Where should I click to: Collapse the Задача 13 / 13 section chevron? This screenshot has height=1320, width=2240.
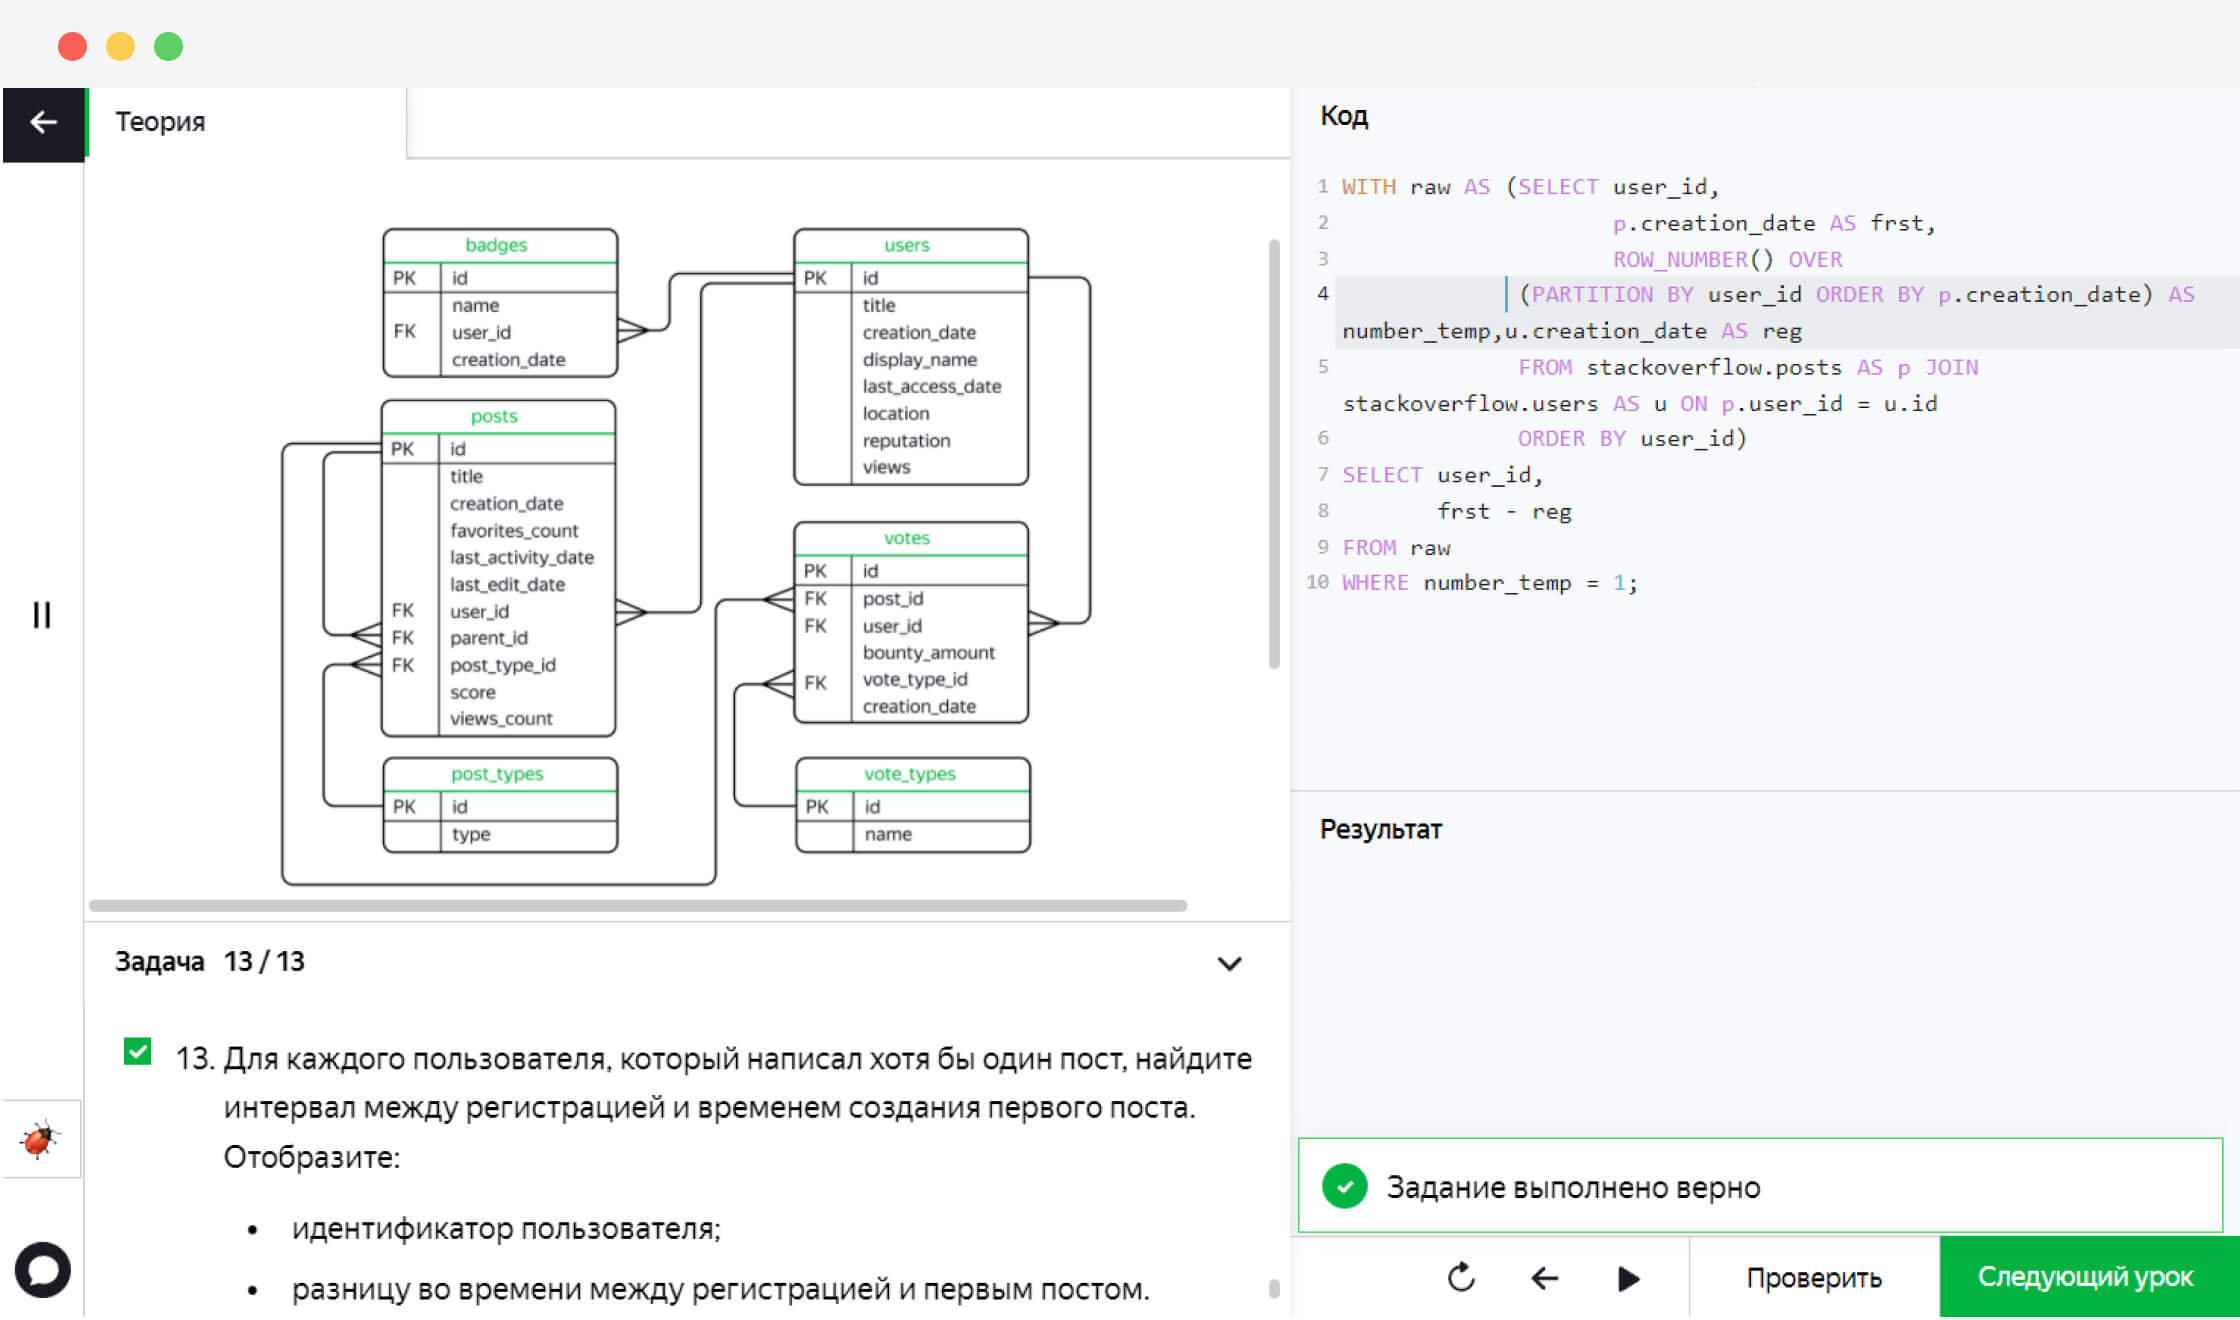(1229, 963)
